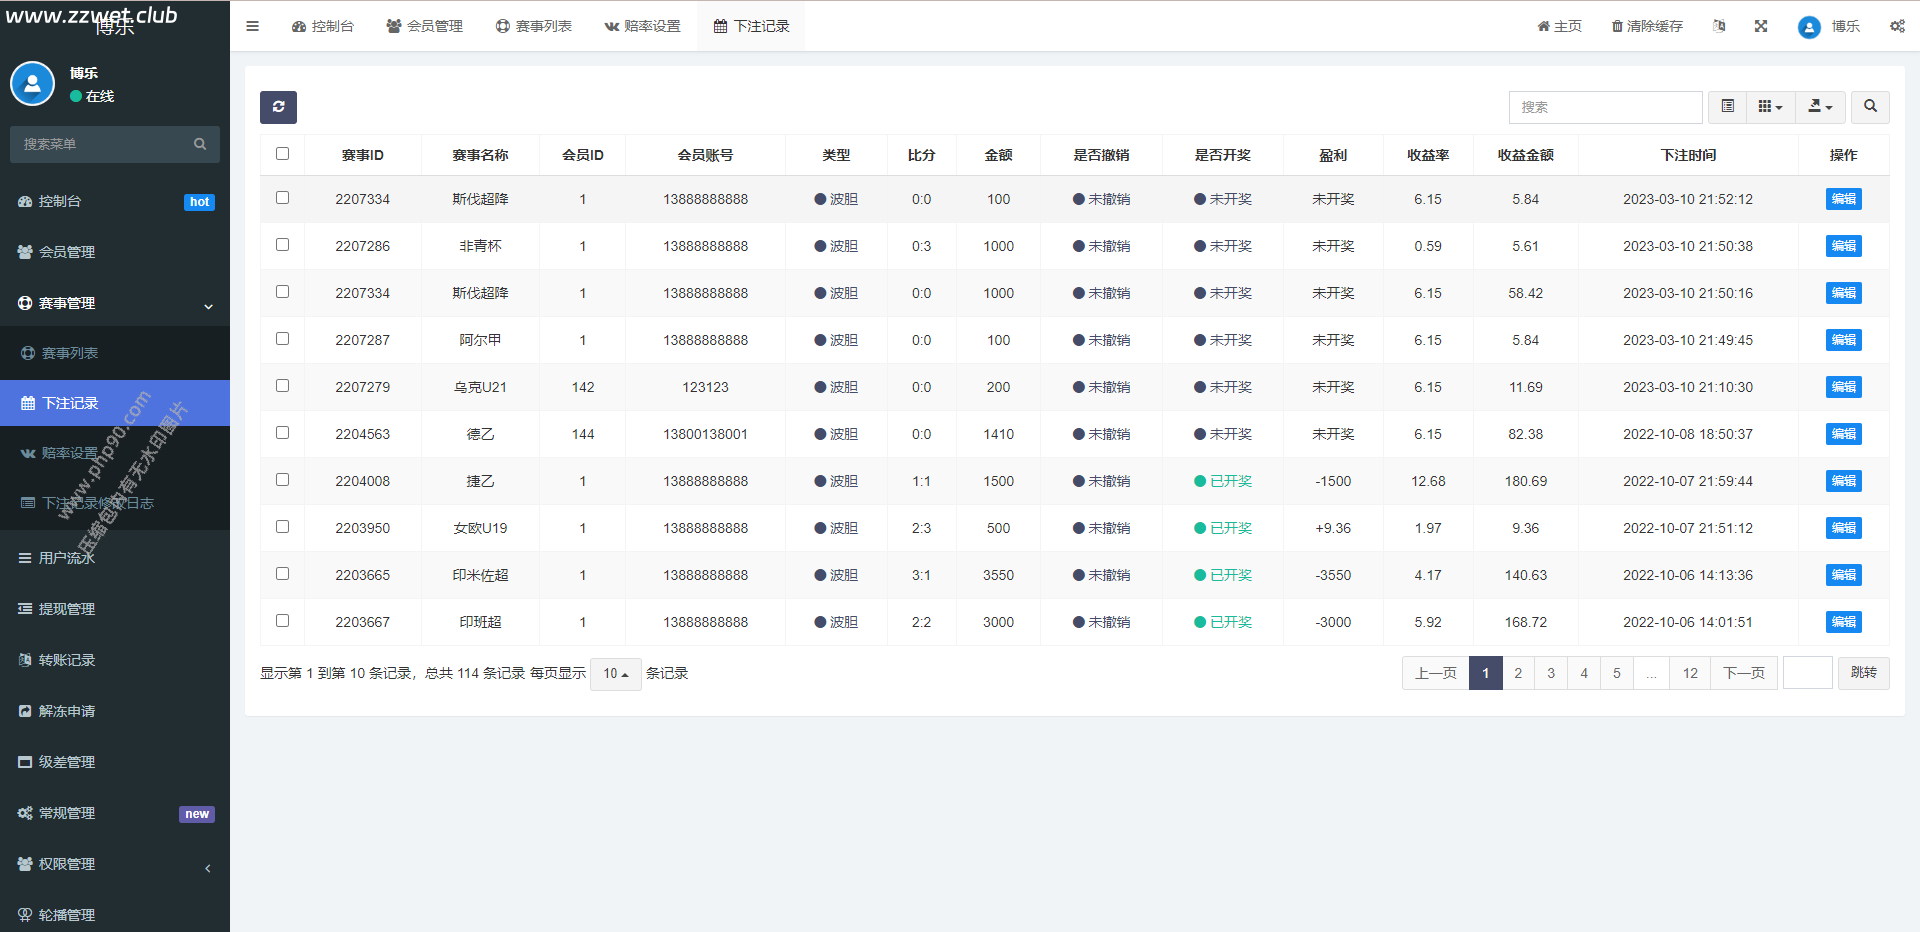Viewport: 1920px width, 932px height.
Task: Click the hamburger menu toggle icon
Action: (252, 26)
